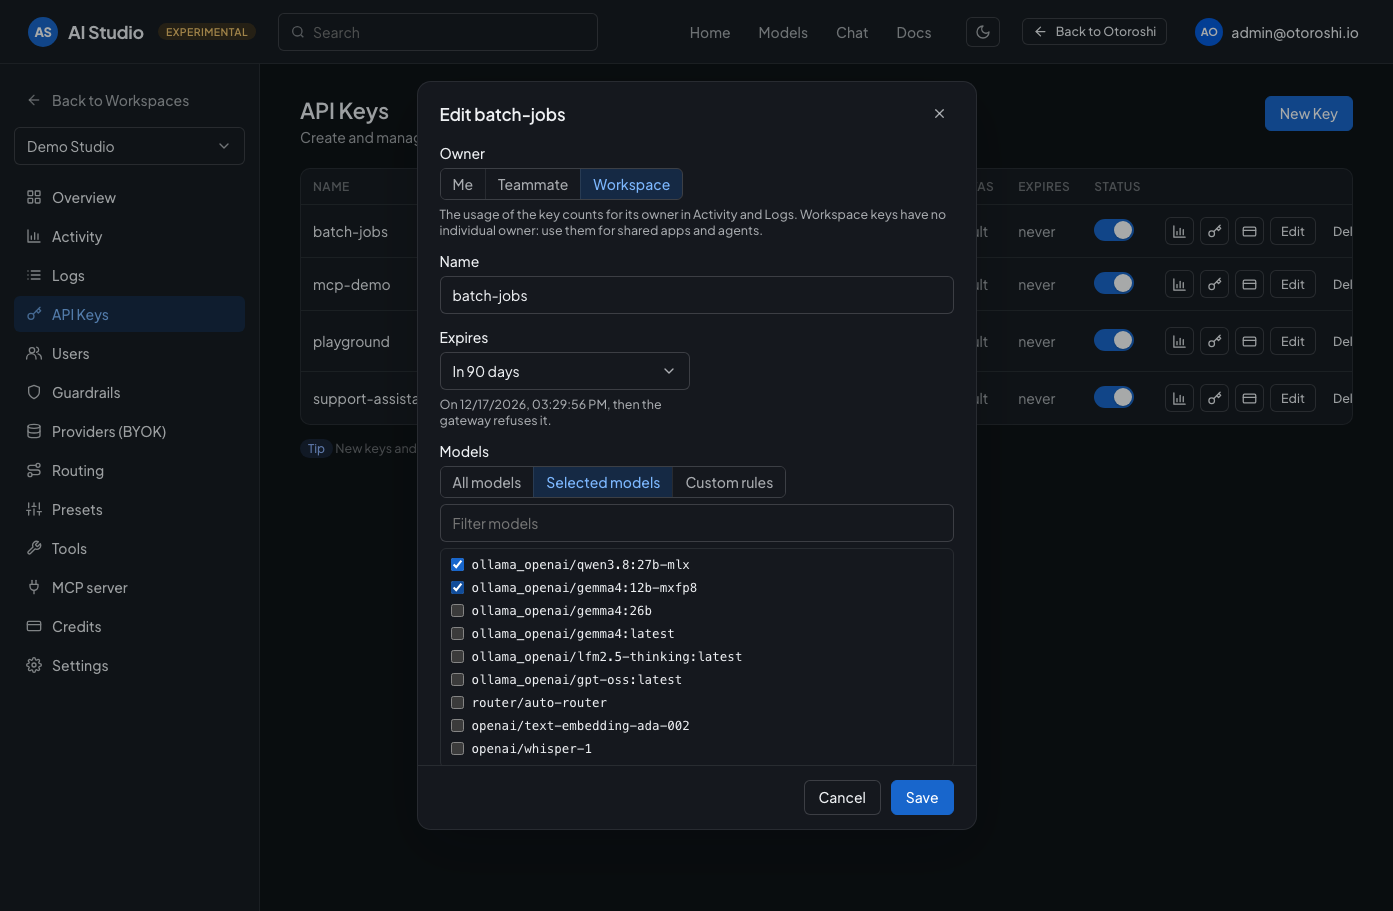
Task: Check ollama_openai/lfm2.5-thinking:latest model
Action: click(x=457, y=656)
